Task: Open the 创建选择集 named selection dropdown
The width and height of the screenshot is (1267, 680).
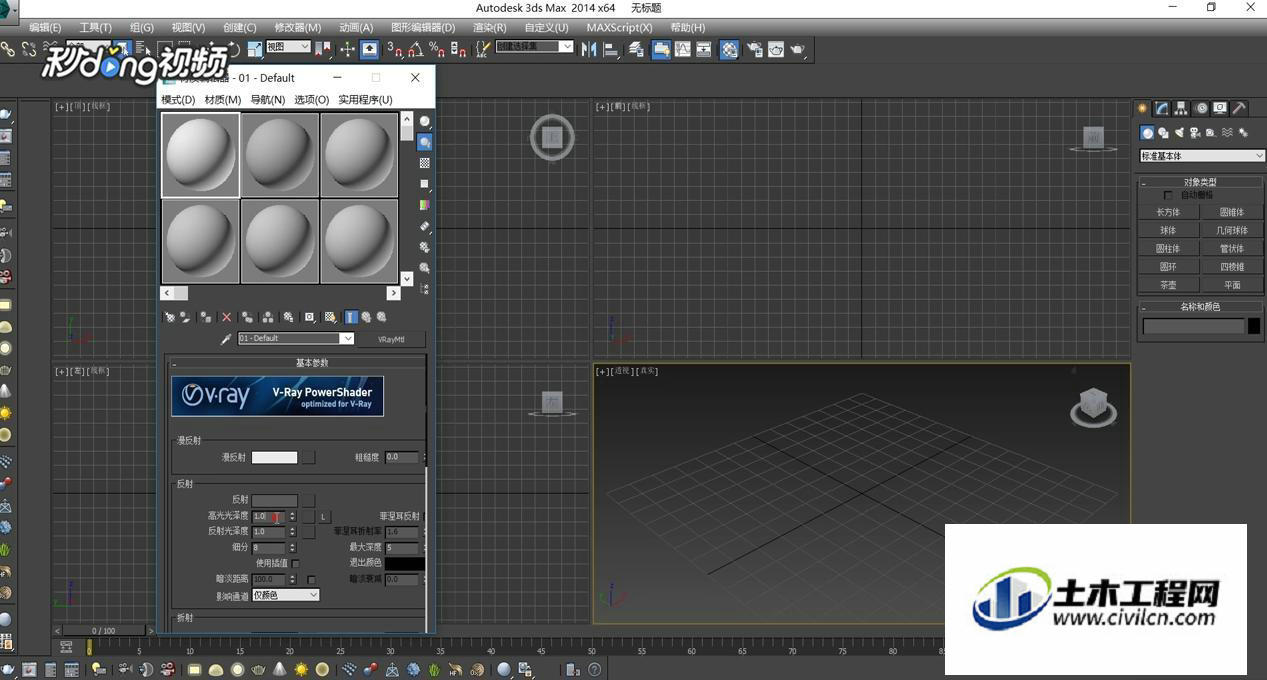Action: pos(535,47)
